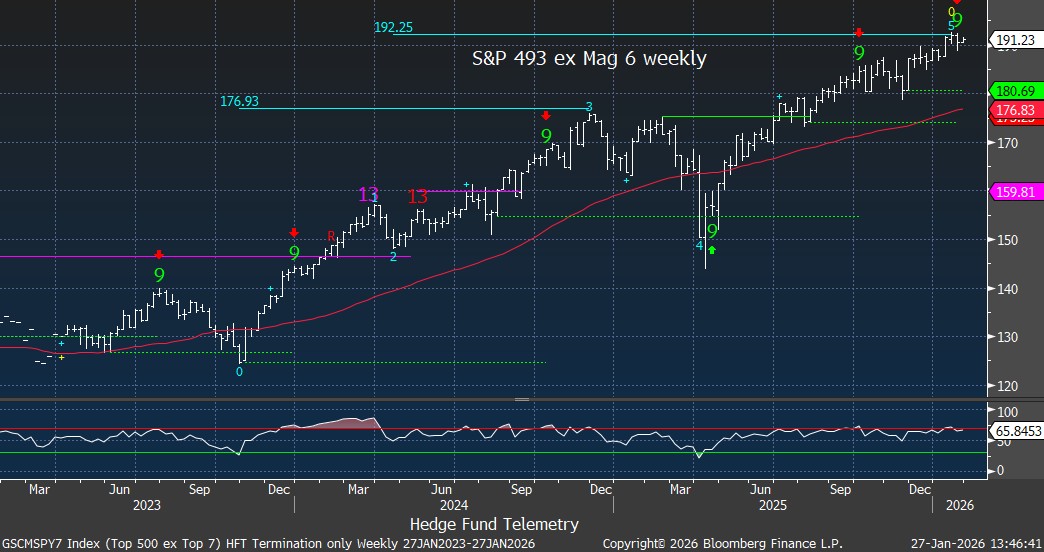Click the 65.8453 RSI value tag
Image resolution: width=1044 pixels, height=552 pixels.
(1014, 430)
